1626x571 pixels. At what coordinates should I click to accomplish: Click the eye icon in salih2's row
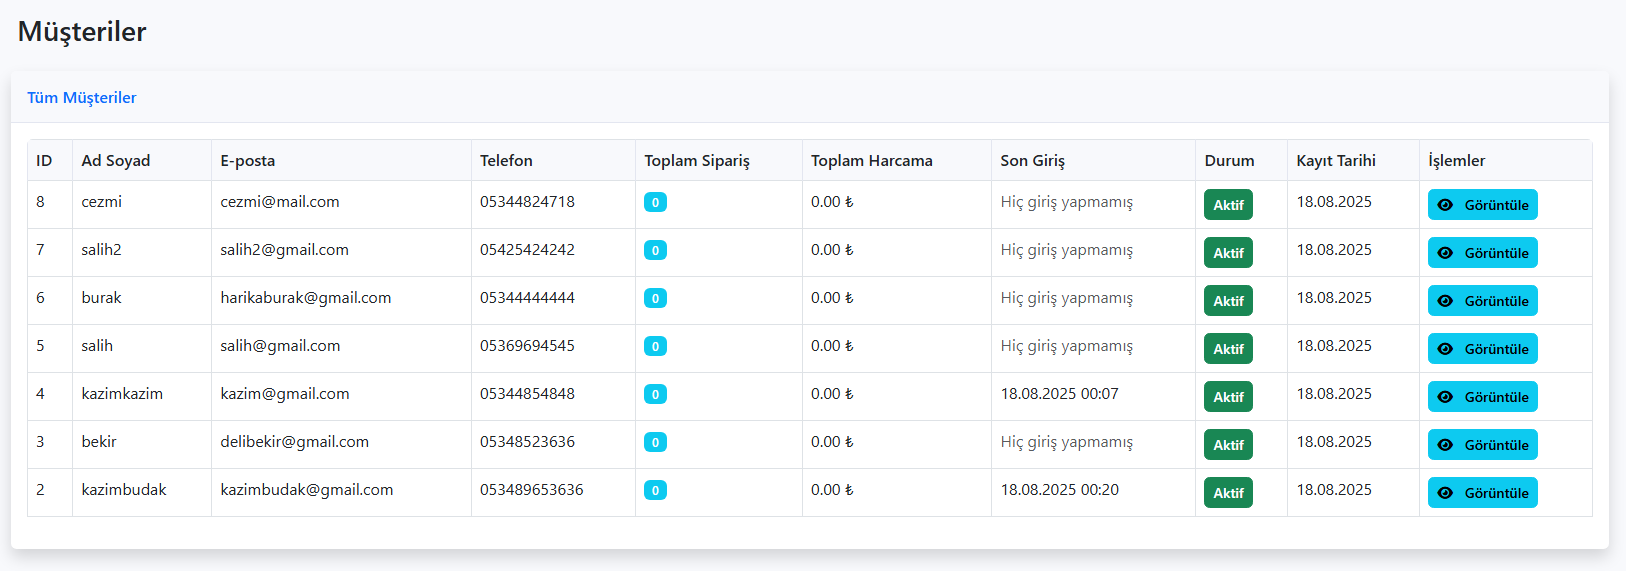click(x=1445, y=253)
